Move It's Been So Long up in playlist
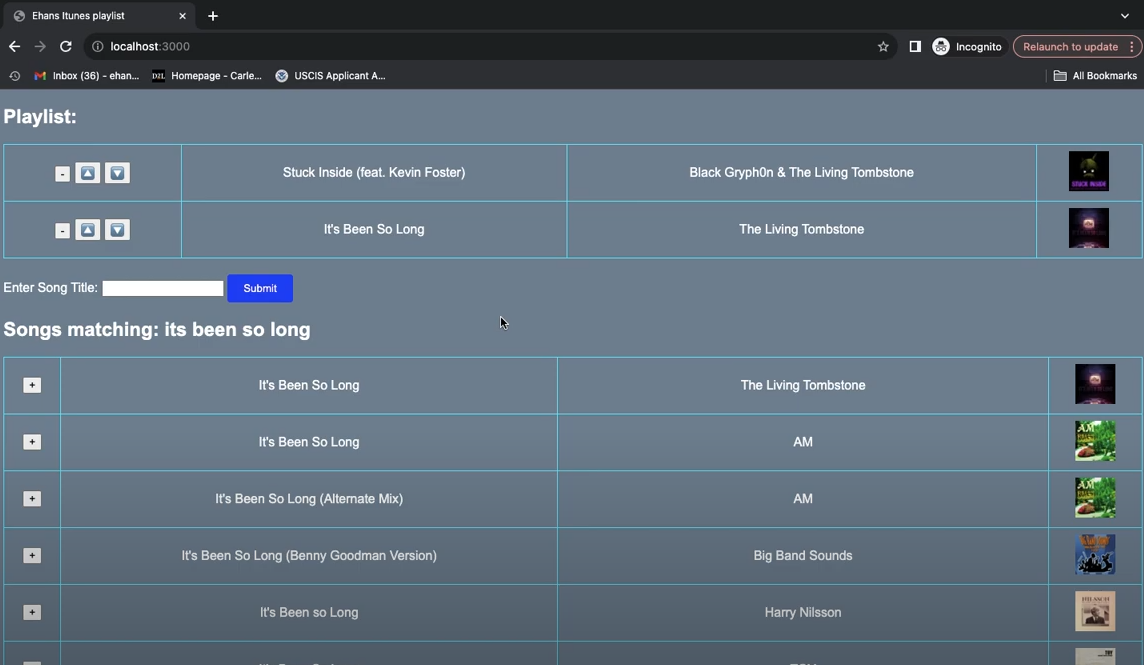This screenshot has width=1144, height=665. (x=88, y=230)
